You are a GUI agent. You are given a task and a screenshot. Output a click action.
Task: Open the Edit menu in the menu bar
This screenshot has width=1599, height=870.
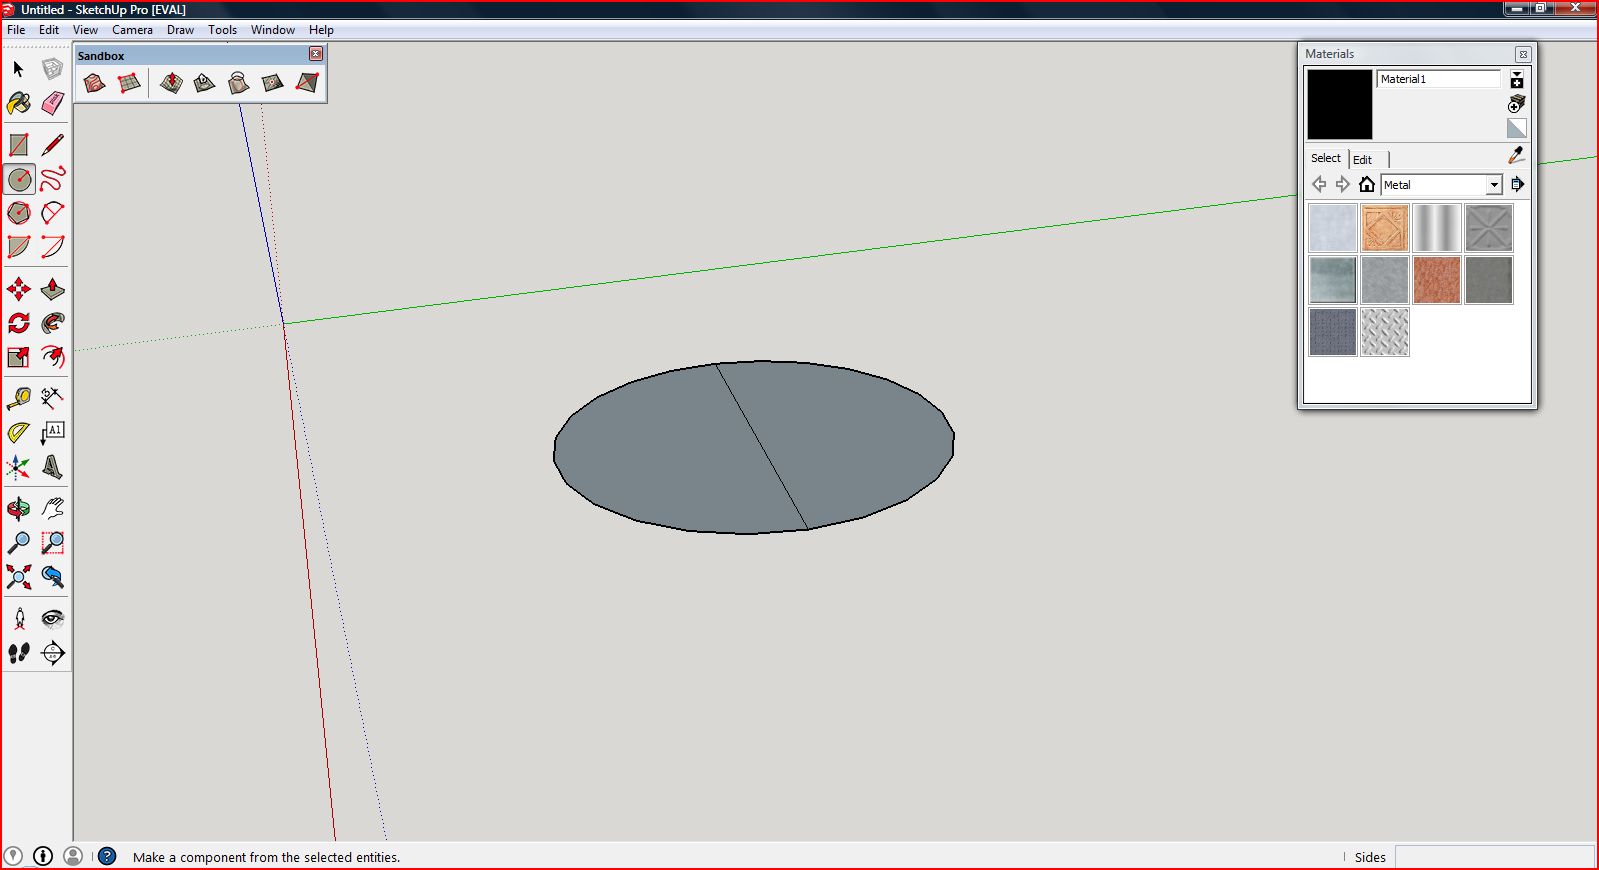tap(49, 30)
